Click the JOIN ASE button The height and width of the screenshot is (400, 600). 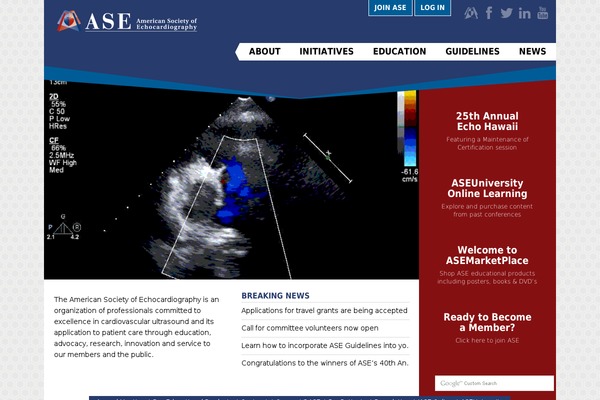click(390, 8)
